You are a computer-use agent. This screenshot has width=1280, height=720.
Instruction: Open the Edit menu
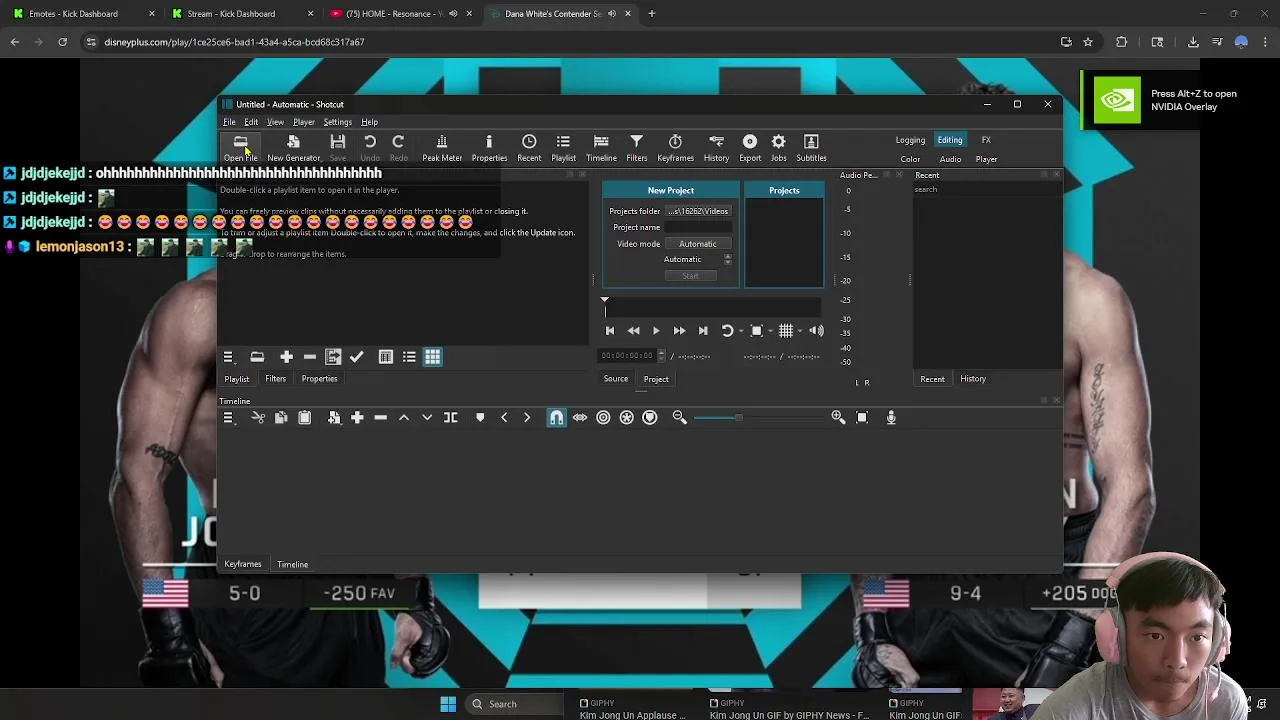[251, 122]
